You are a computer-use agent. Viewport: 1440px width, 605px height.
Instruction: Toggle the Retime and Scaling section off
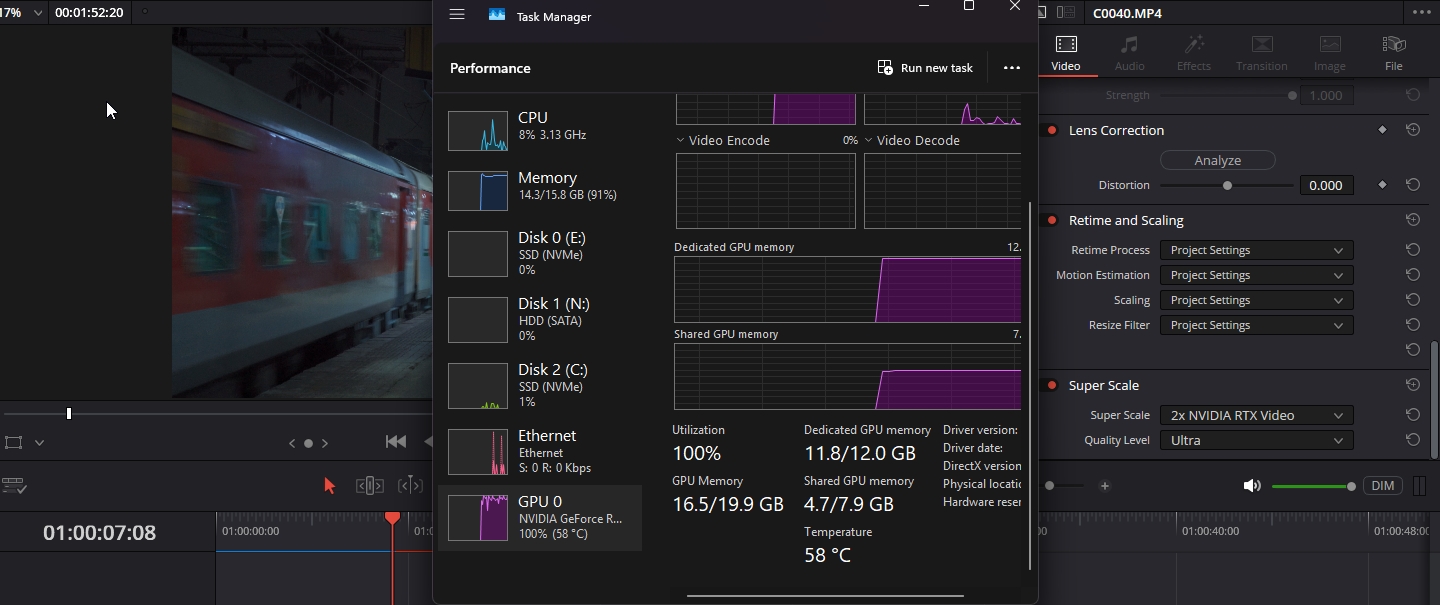1052,221
